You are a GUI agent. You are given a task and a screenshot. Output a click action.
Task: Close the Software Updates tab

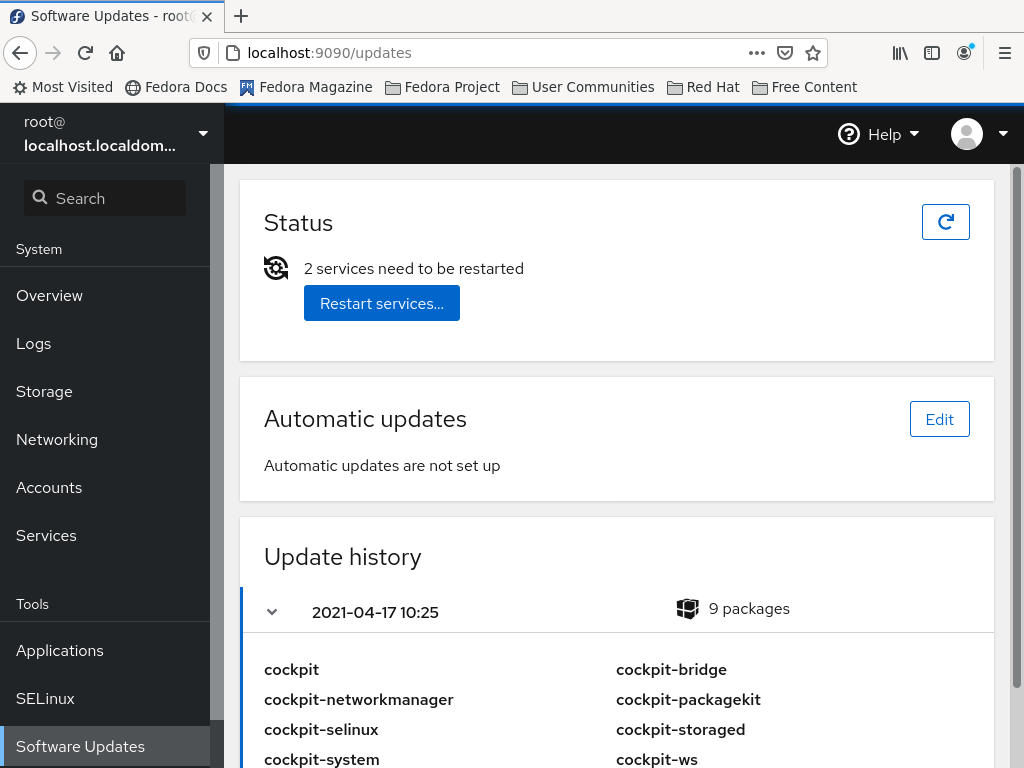(x=207, y=17)
